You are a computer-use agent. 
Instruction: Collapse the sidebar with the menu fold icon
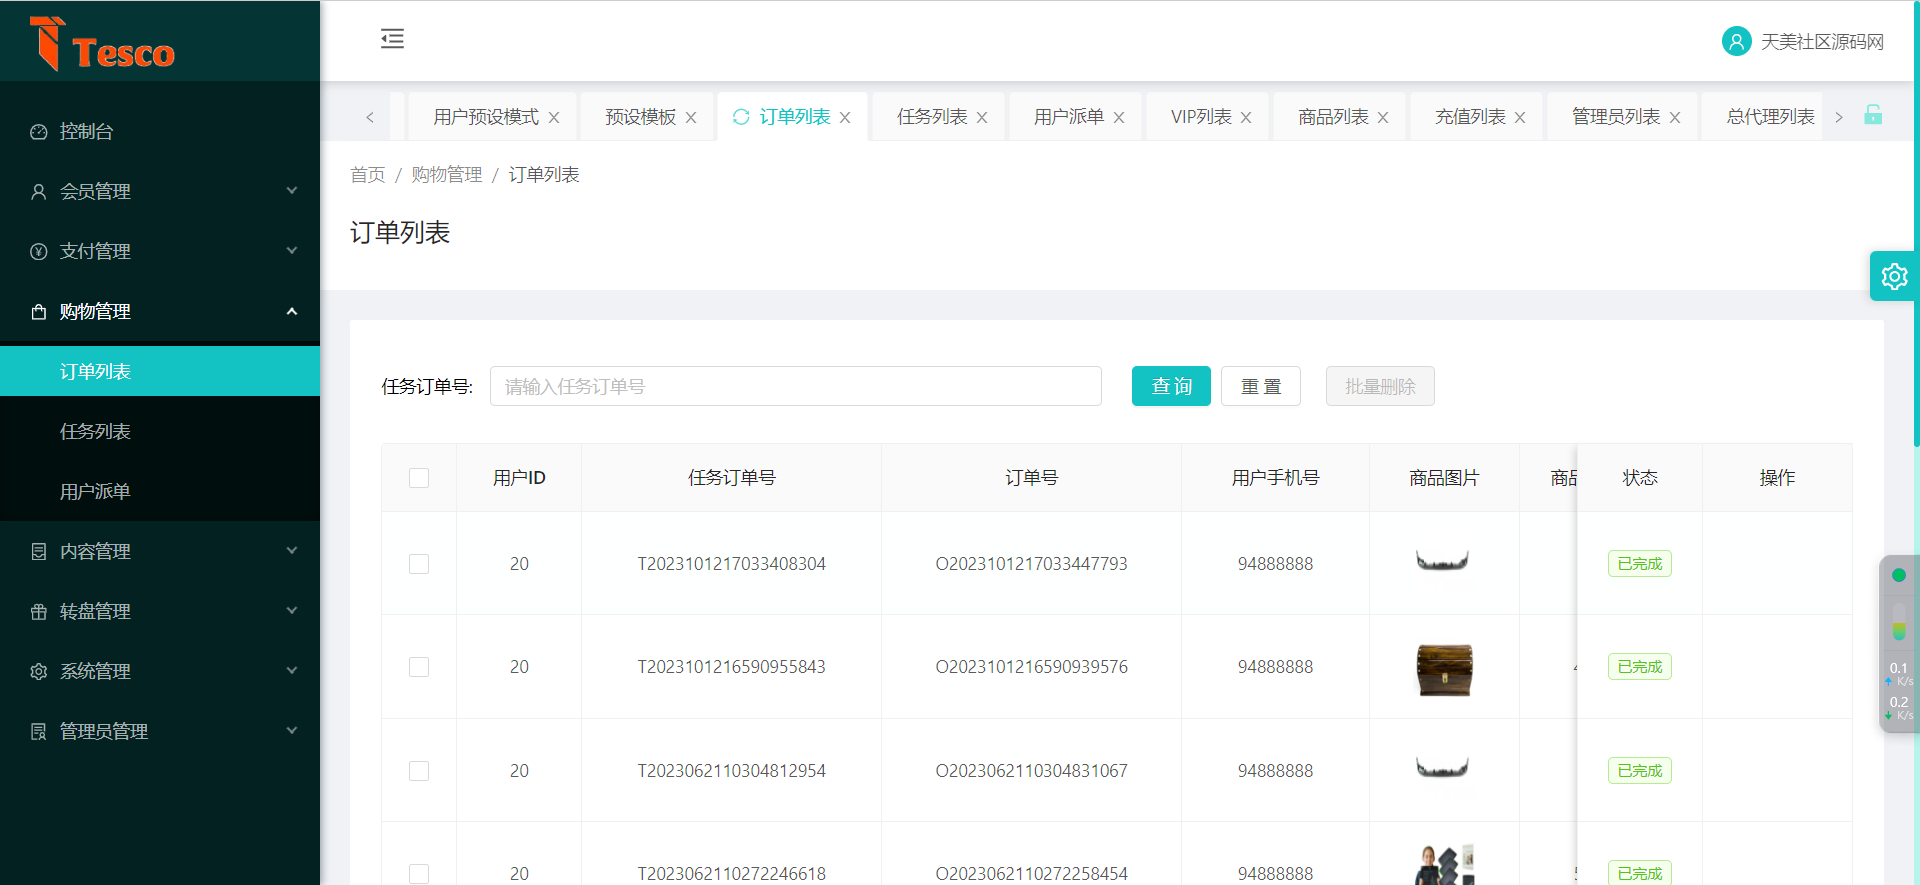[x=392, y=39]
